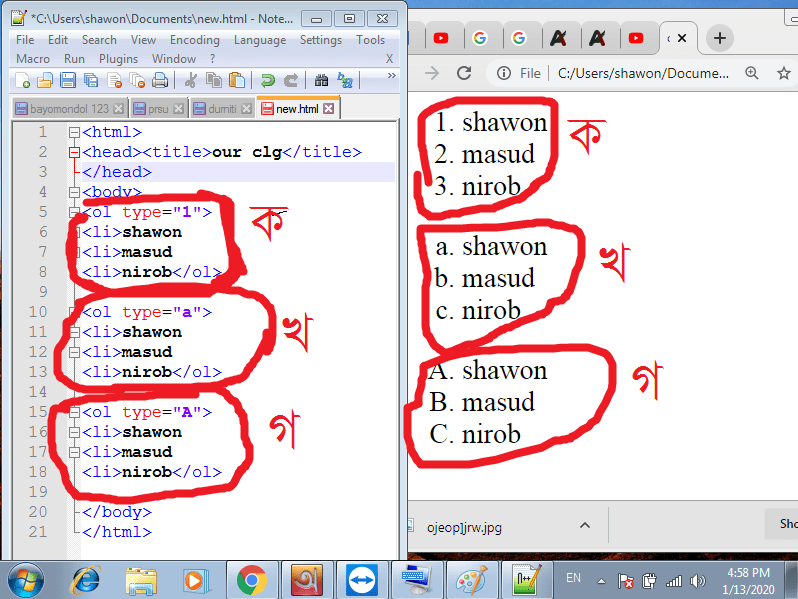Click the Cut scissors icon

click(x=190, y=81)
